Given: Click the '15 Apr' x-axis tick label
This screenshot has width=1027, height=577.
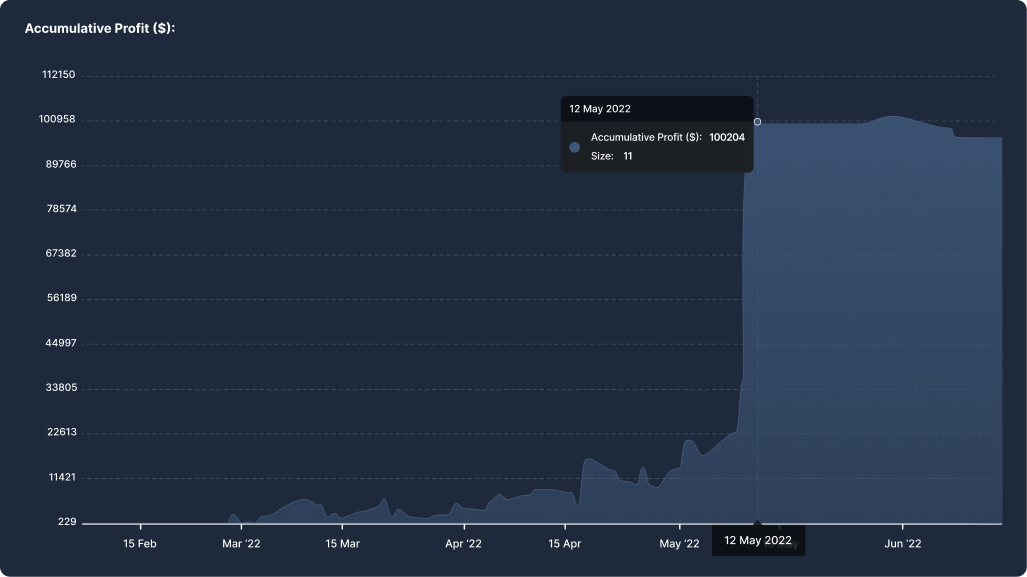Looking at the screenshot, I should [565, 544].
